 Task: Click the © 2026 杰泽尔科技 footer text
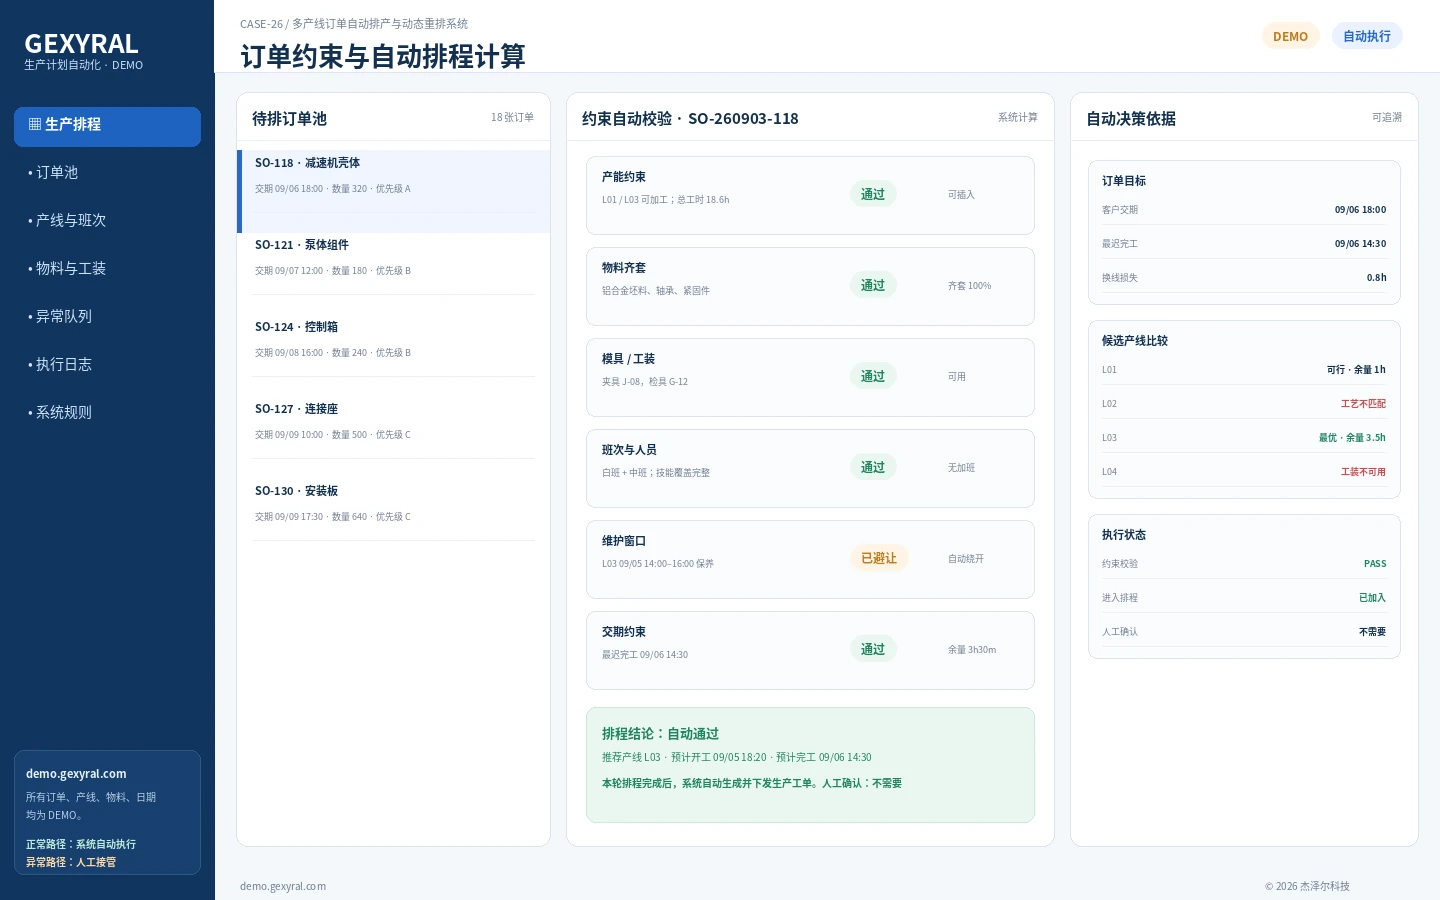pyautogui.click(x=1307, y=886)
